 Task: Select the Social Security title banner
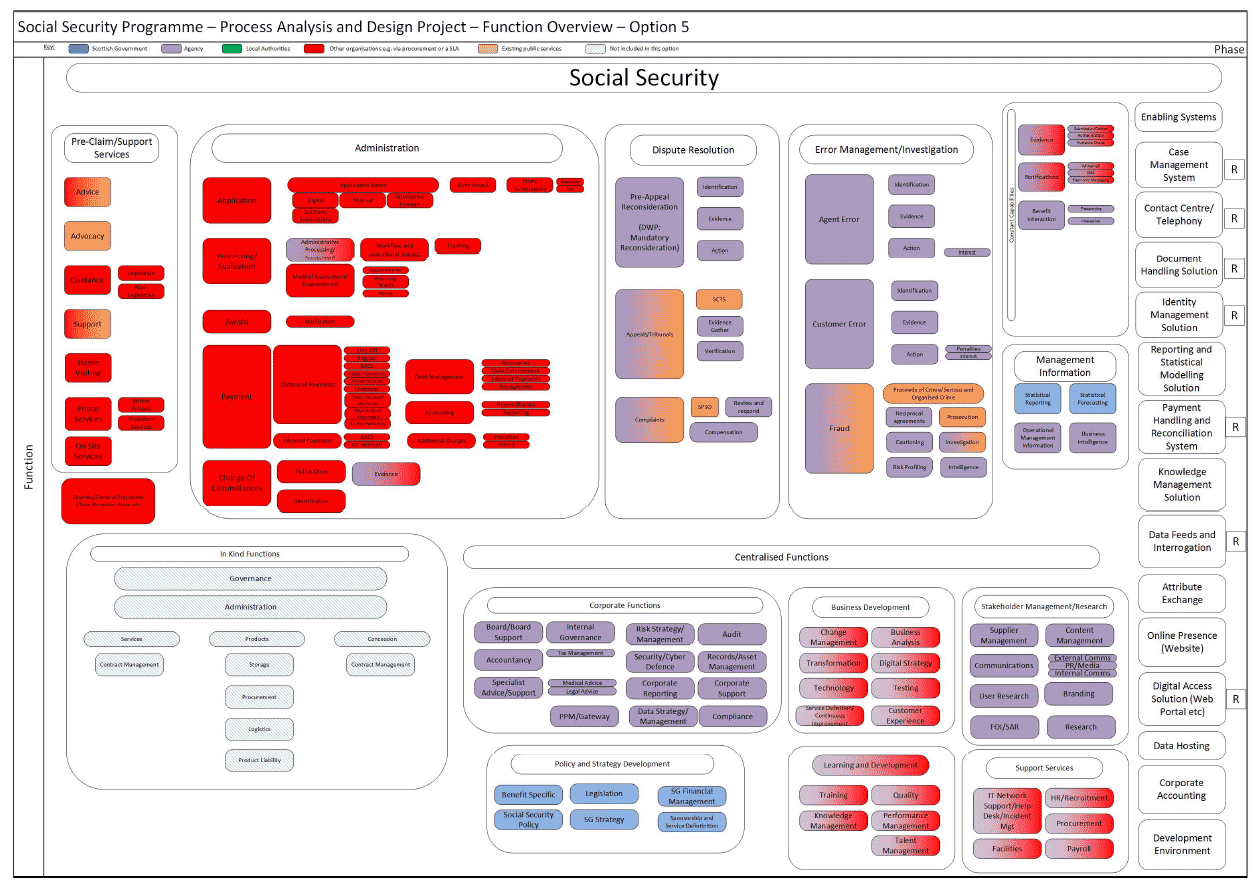(x=643, y=78)
